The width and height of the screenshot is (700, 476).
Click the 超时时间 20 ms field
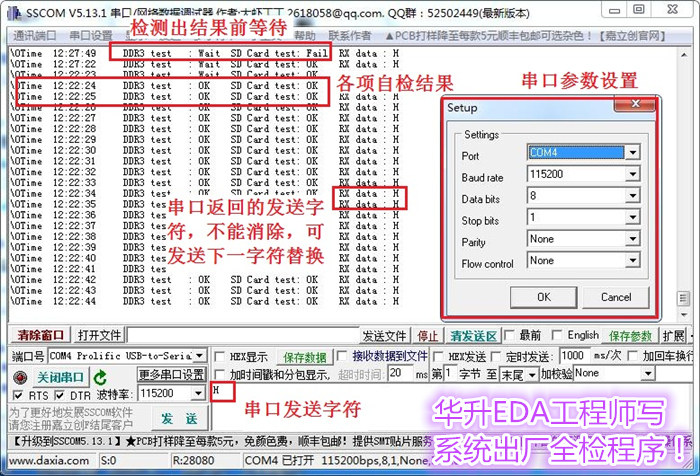point(400,373)
